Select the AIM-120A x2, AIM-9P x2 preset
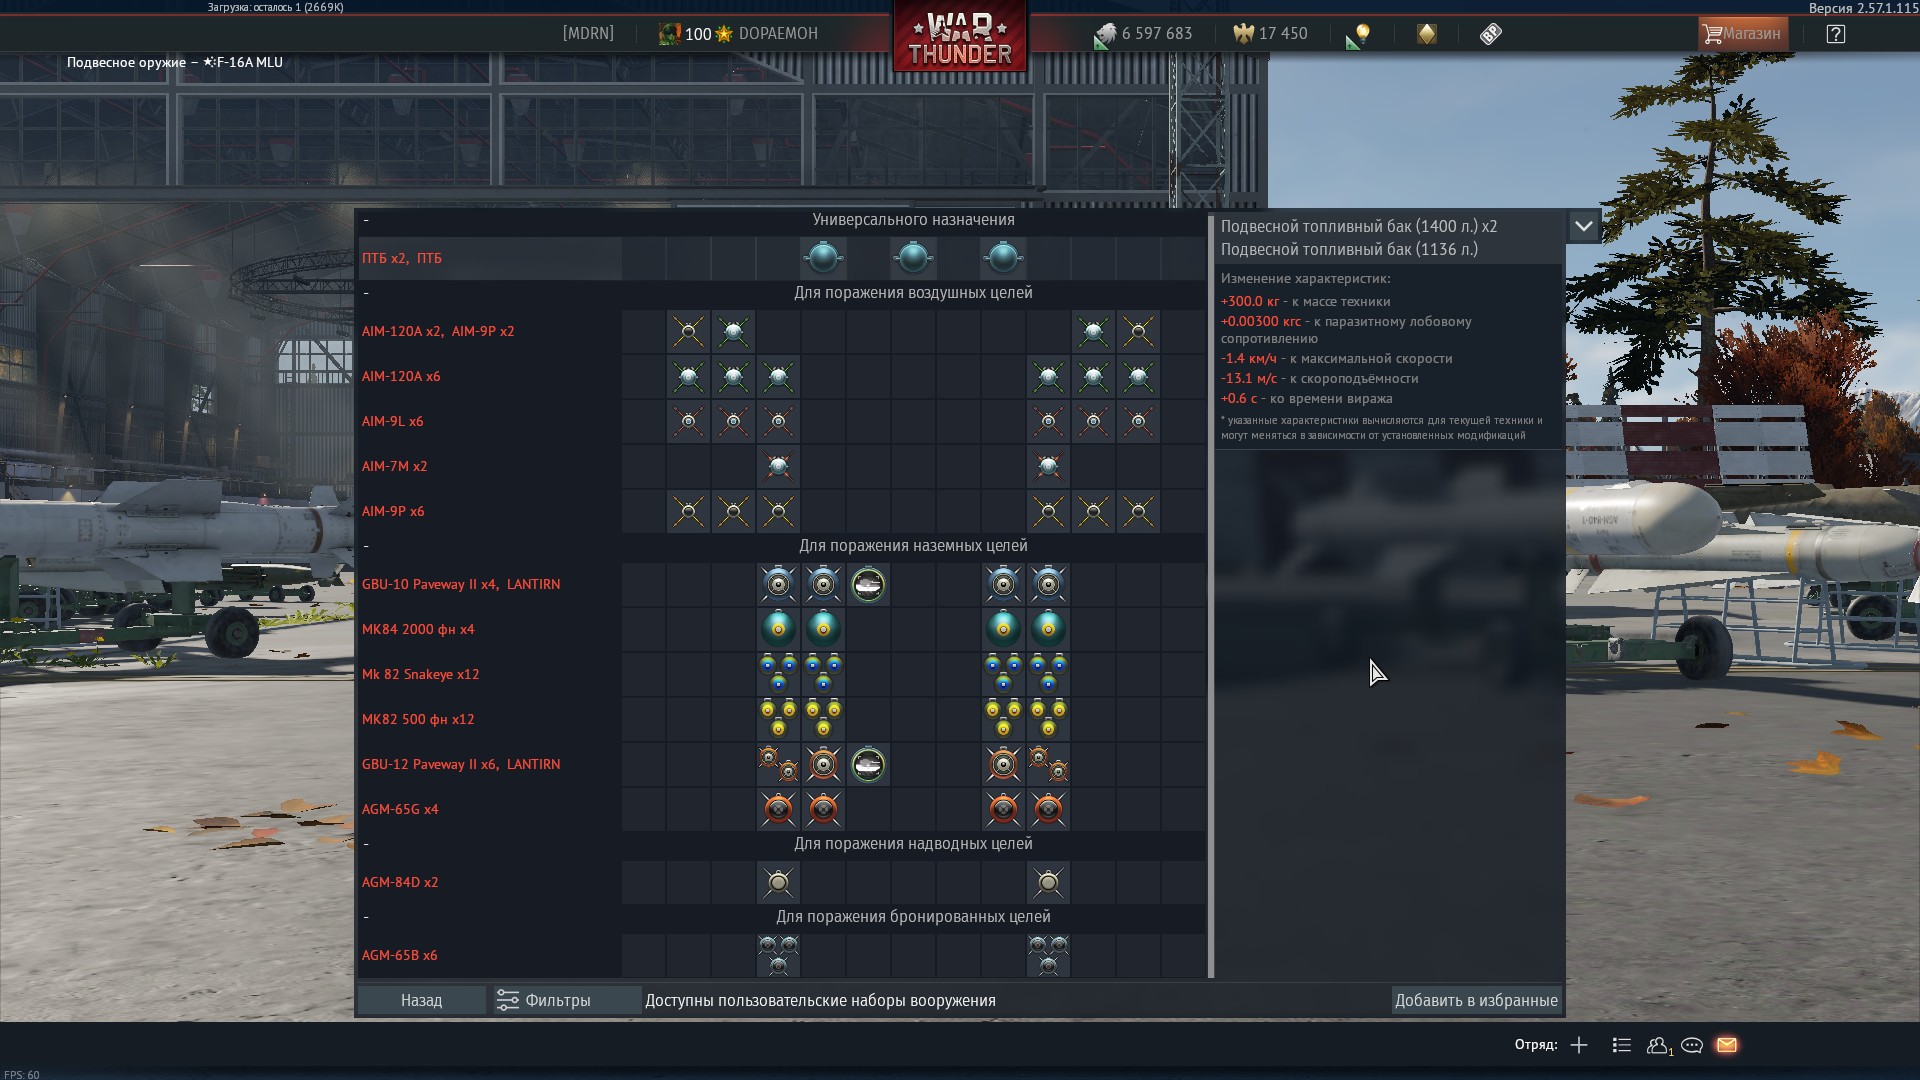Screen dimensions: 1920x1080 (782, 331)
